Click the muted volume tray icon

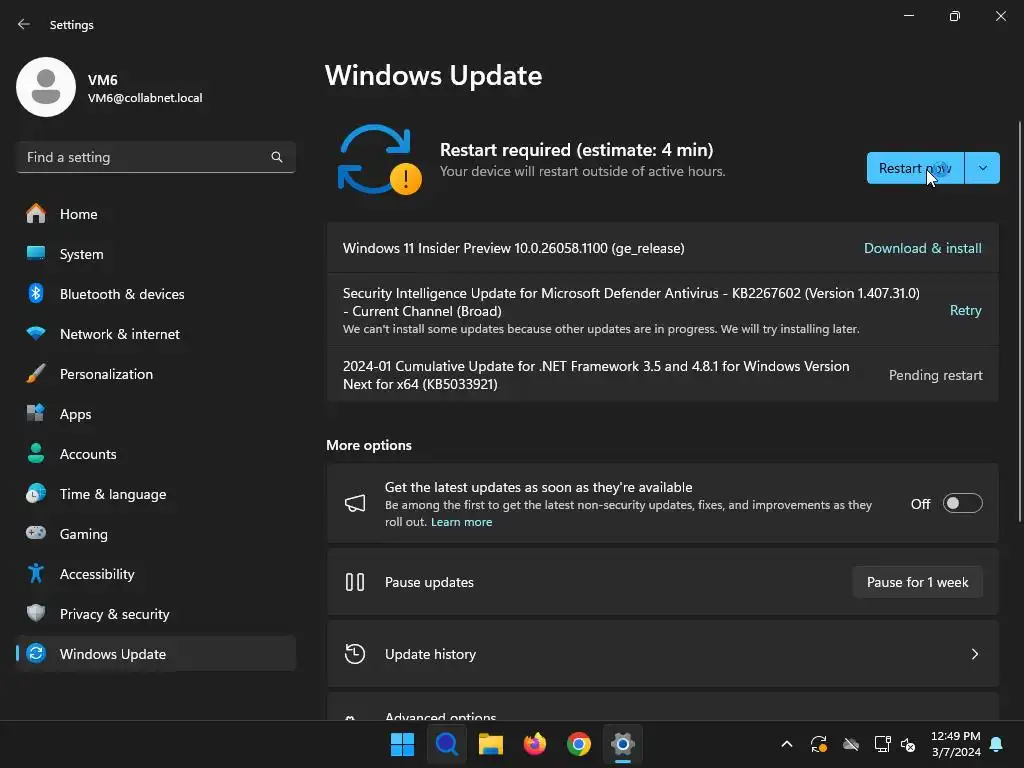pos(908,744)
